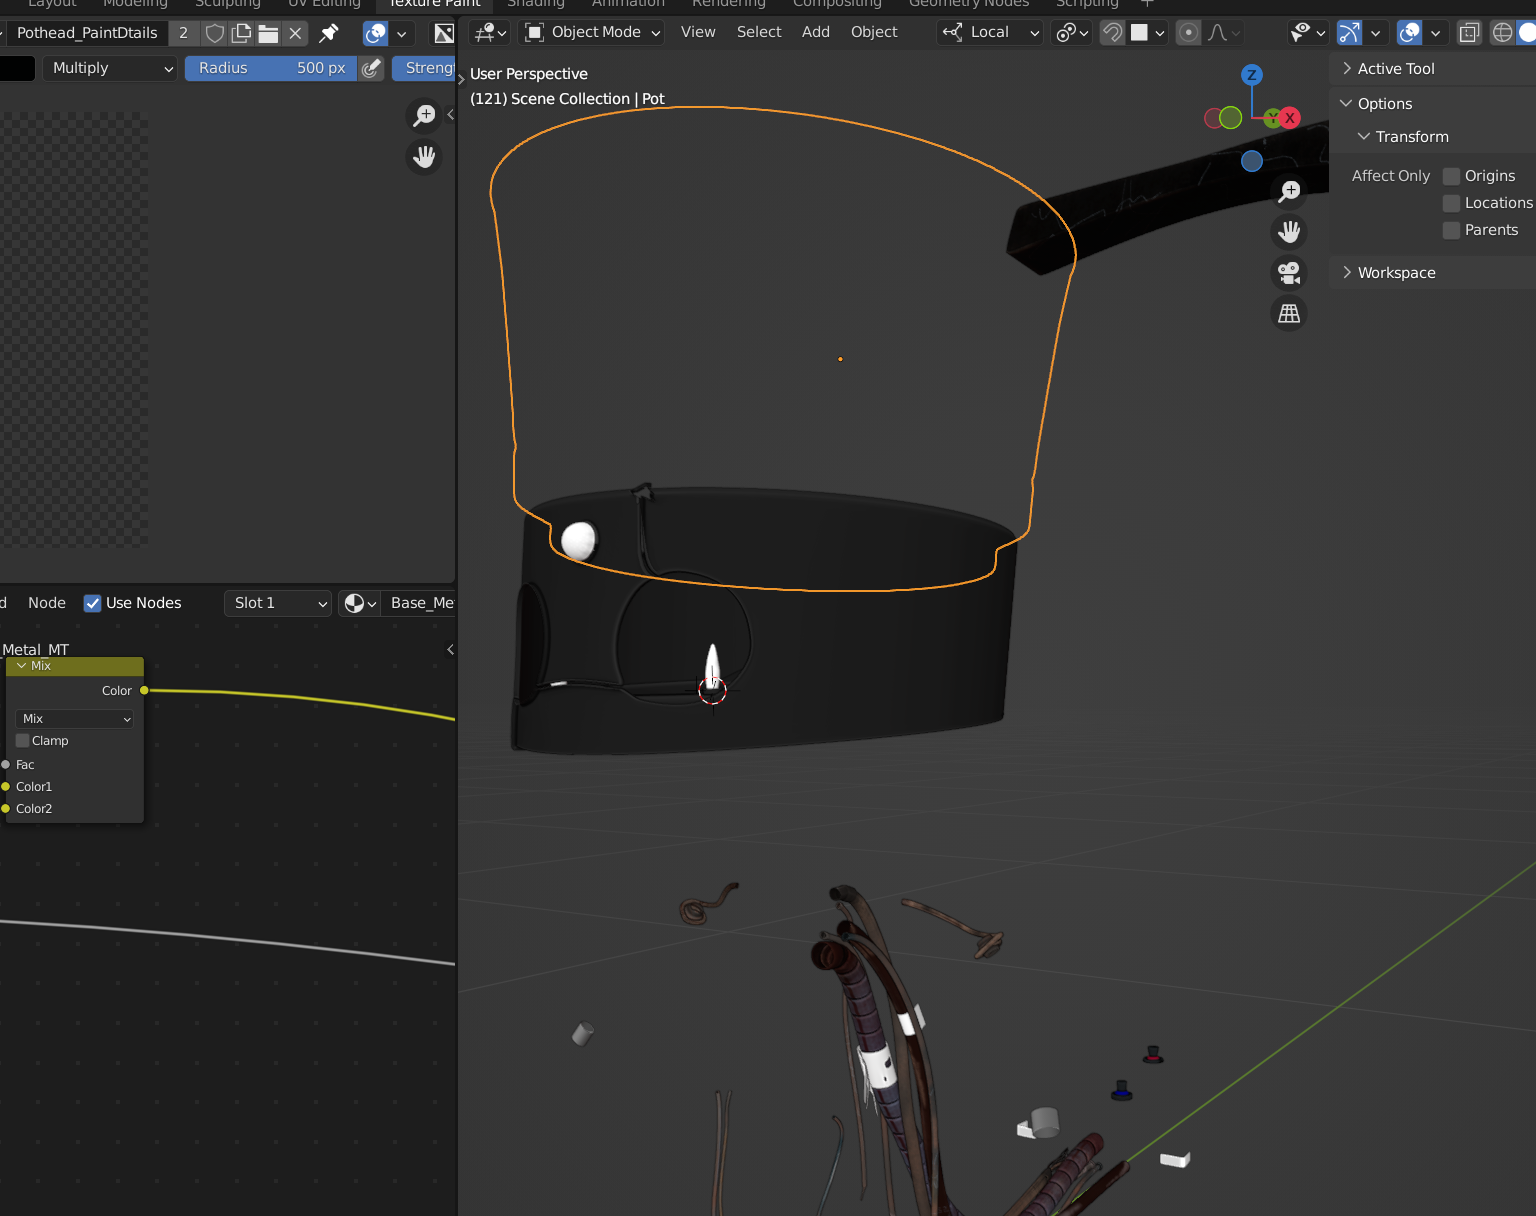Toggle camera view in the viewport
The height and width of the screenshot is (1216, 1536).
(1289, 272)
